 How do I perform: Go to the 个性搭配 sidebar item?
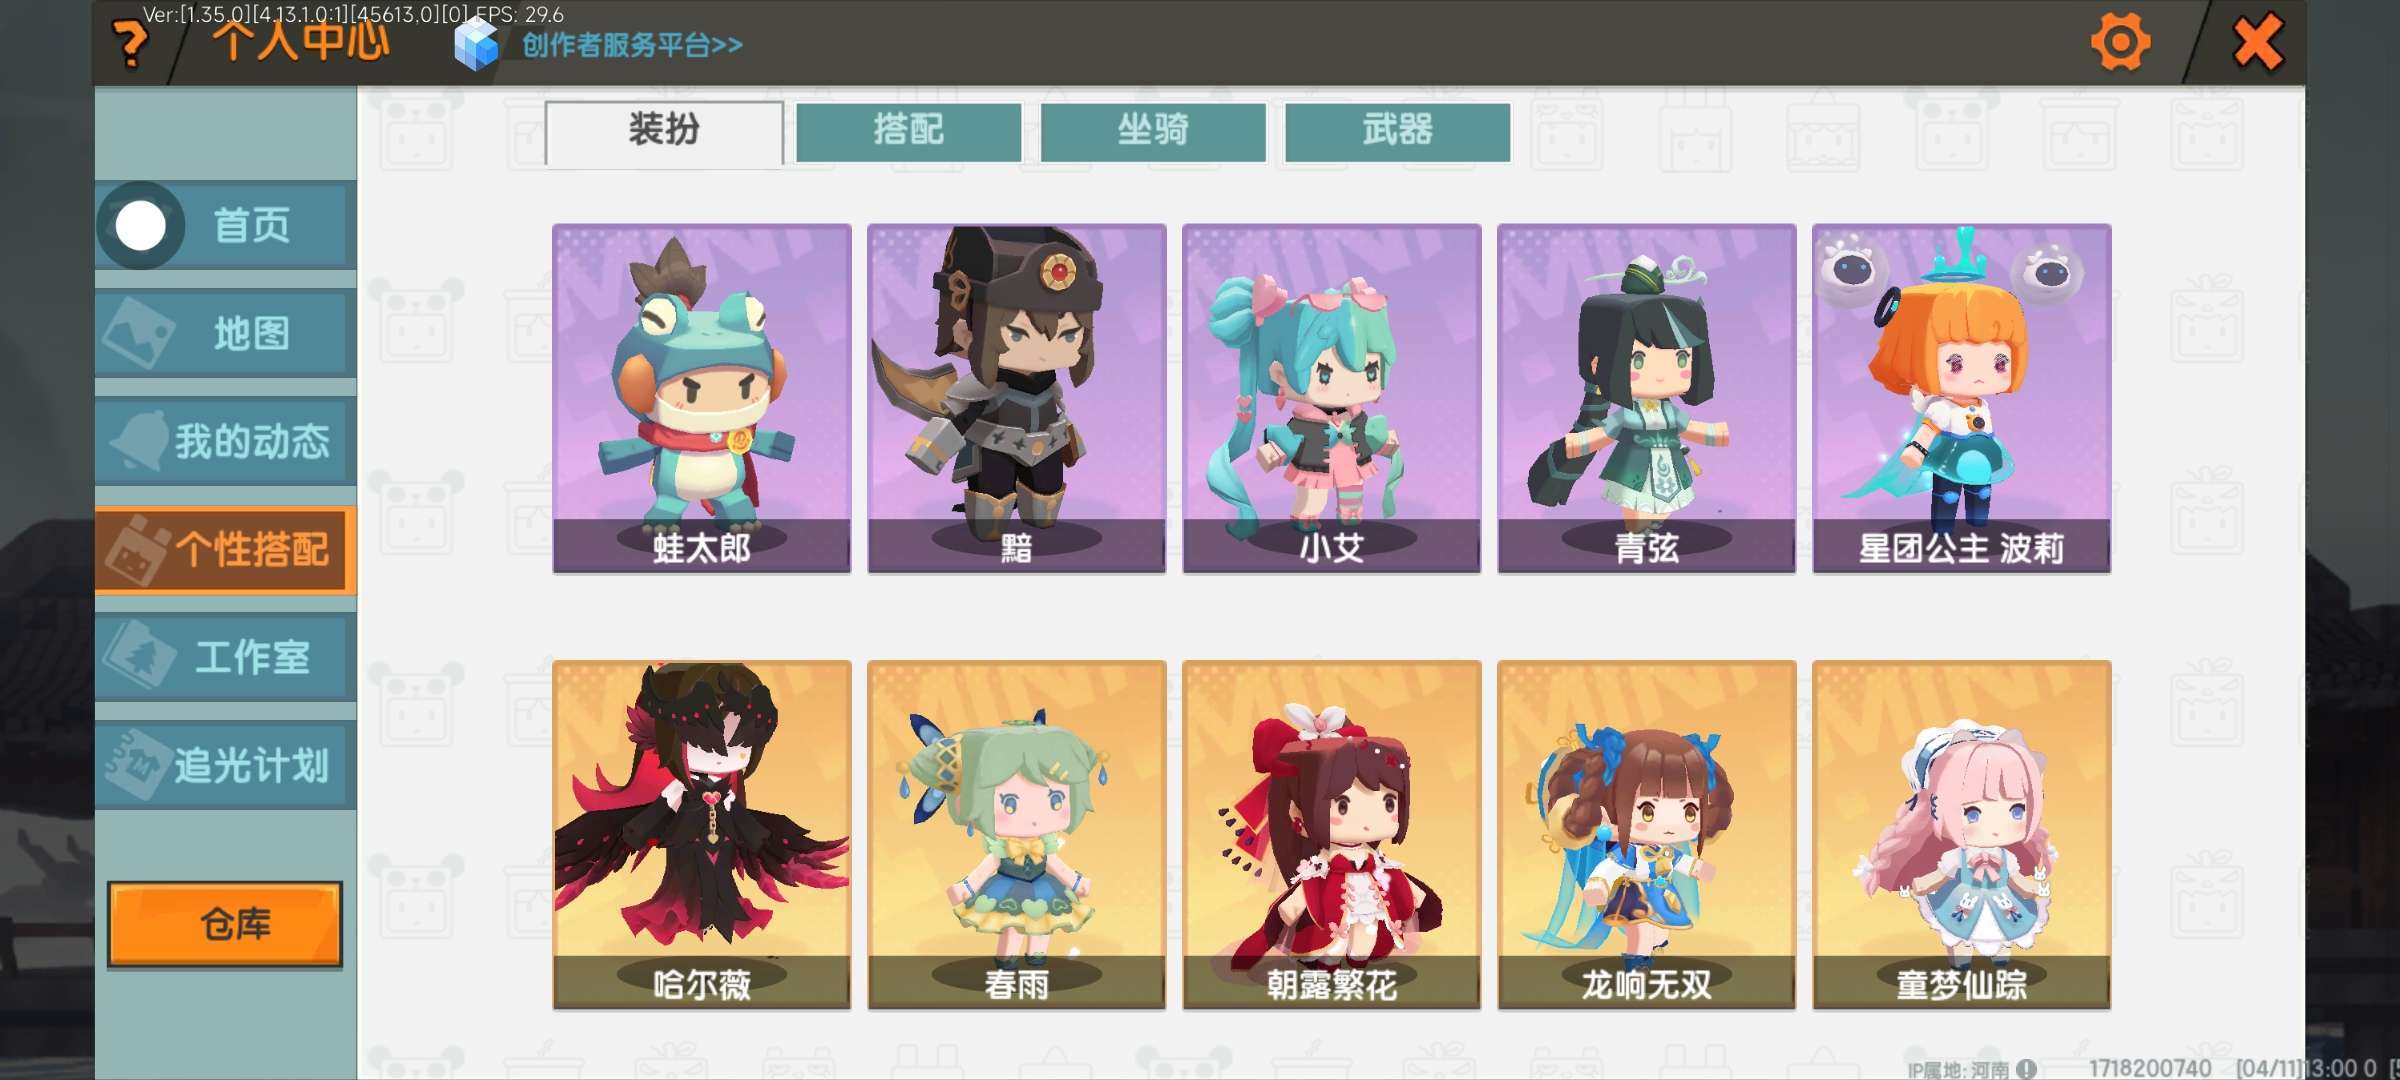click(226, 550)
